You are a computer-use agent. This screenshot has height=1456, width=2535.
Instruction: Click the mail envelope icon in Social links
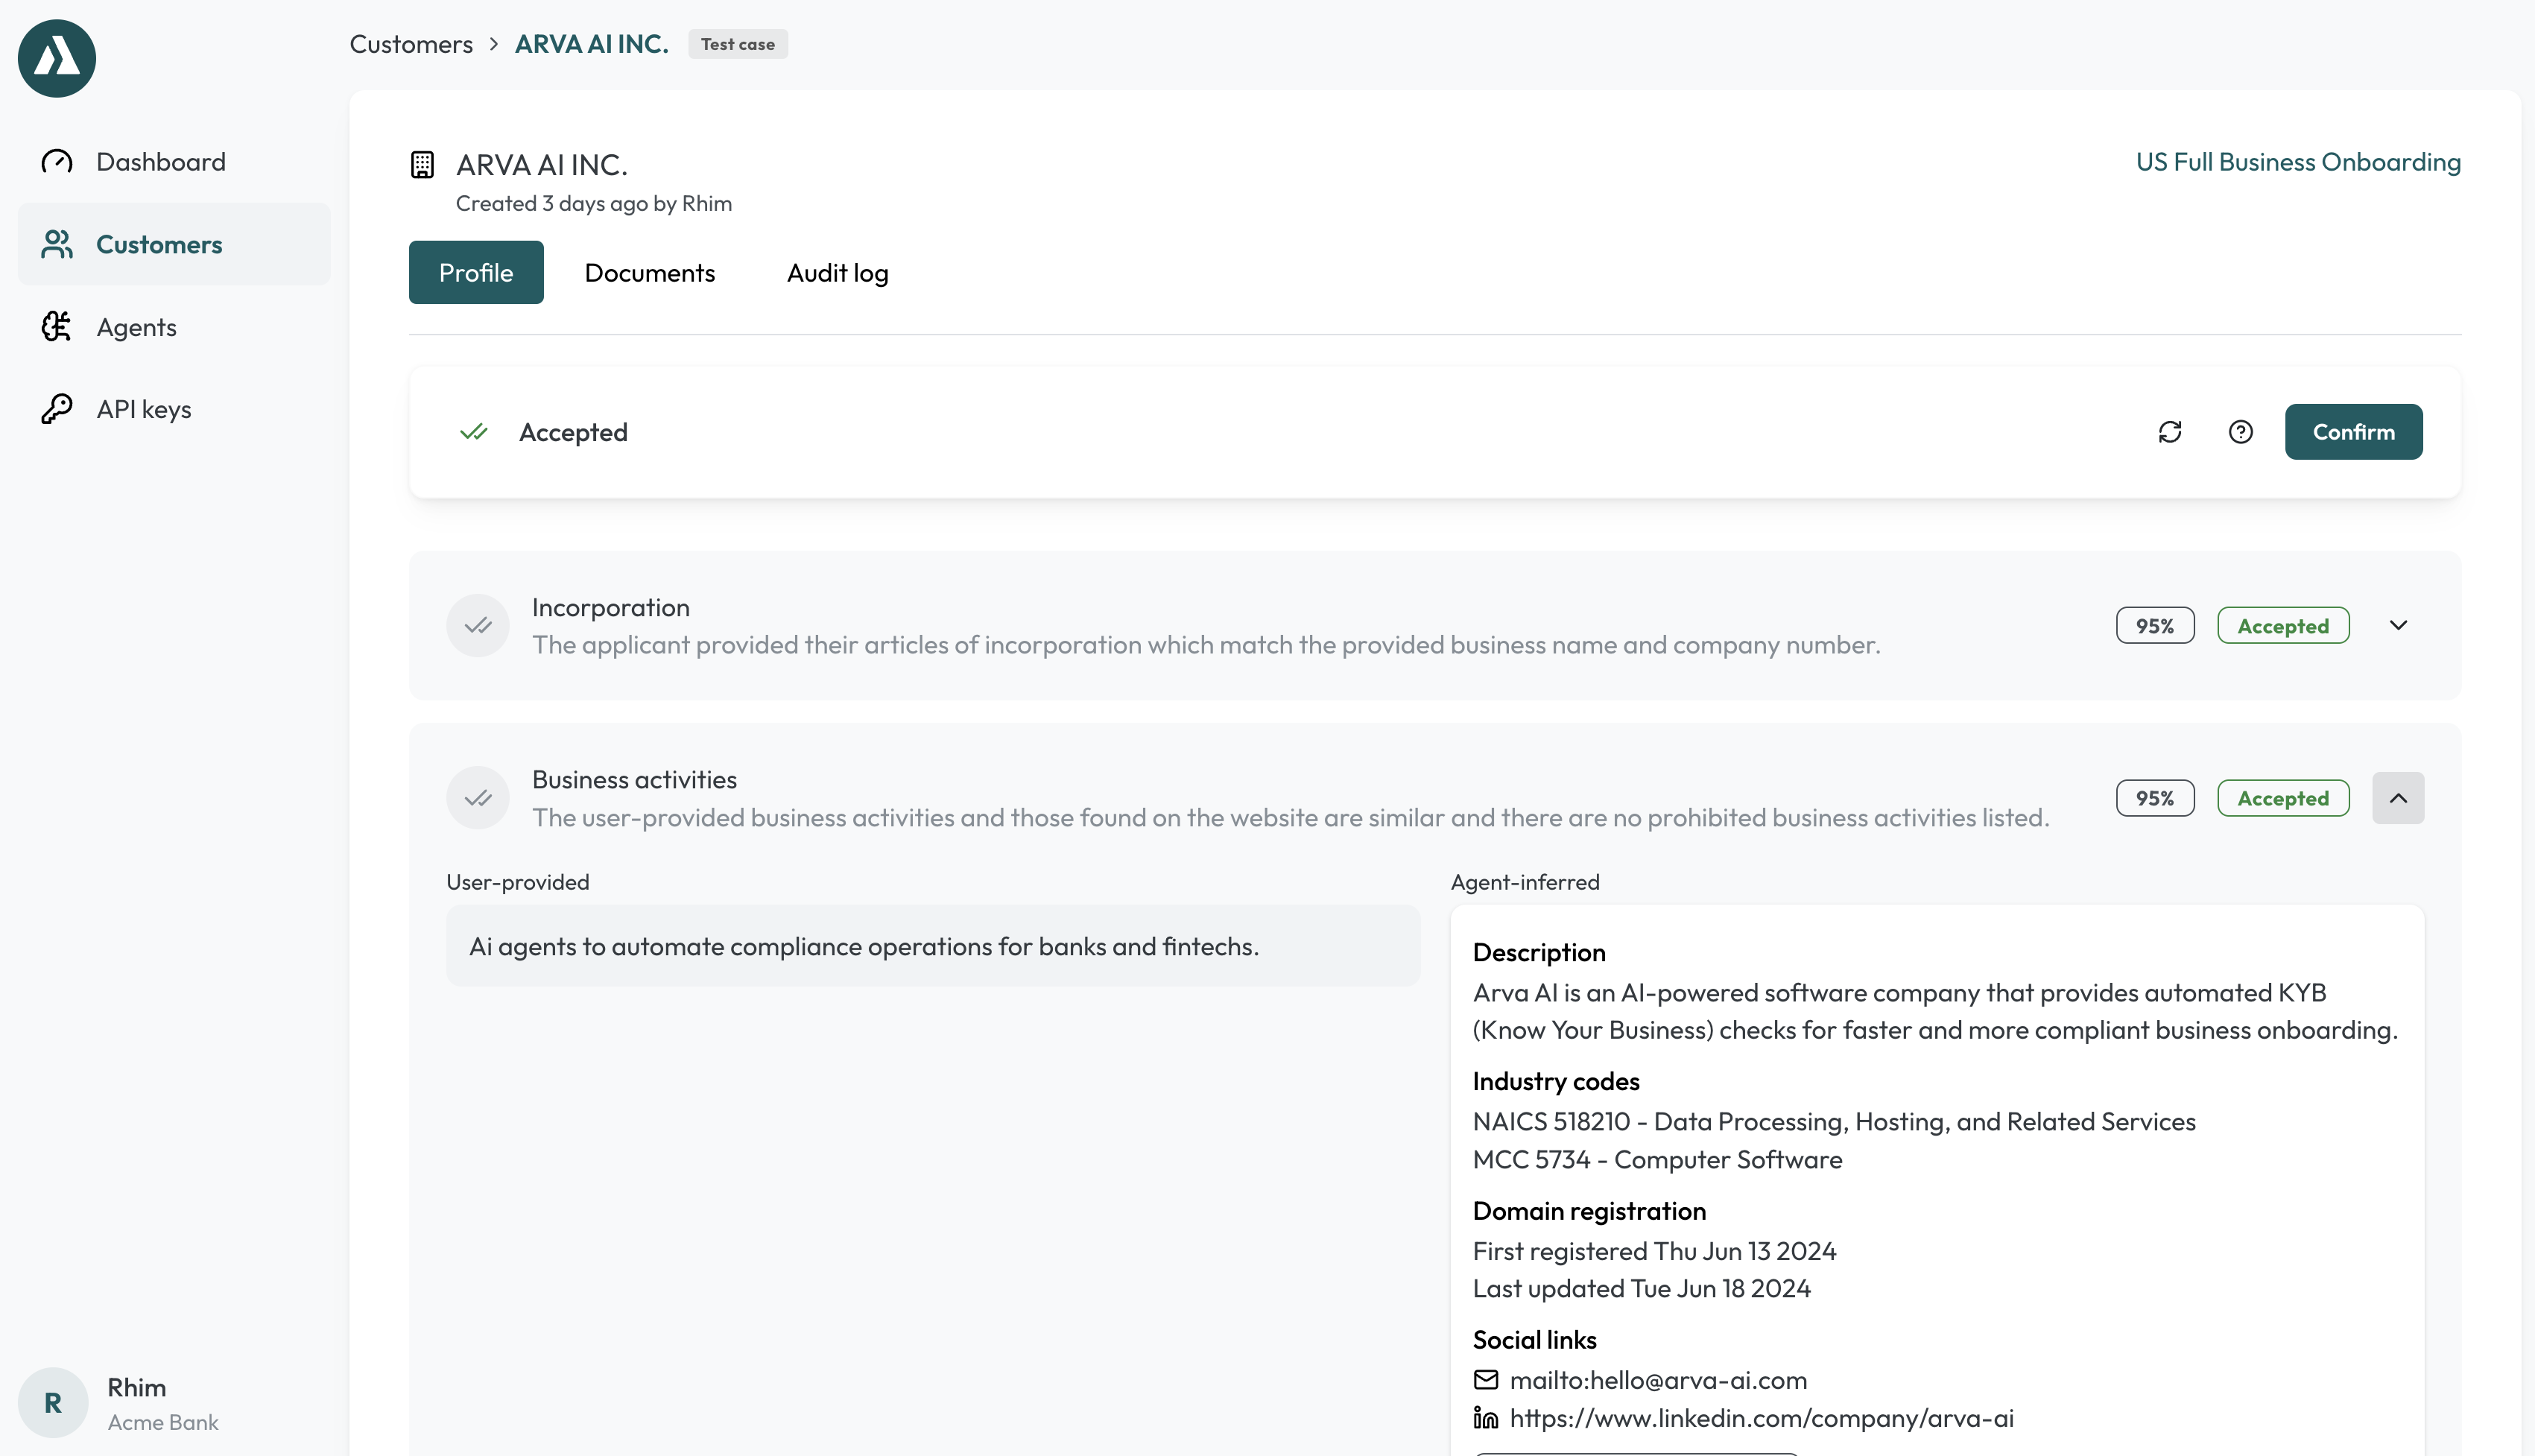pos(1486,1380)
